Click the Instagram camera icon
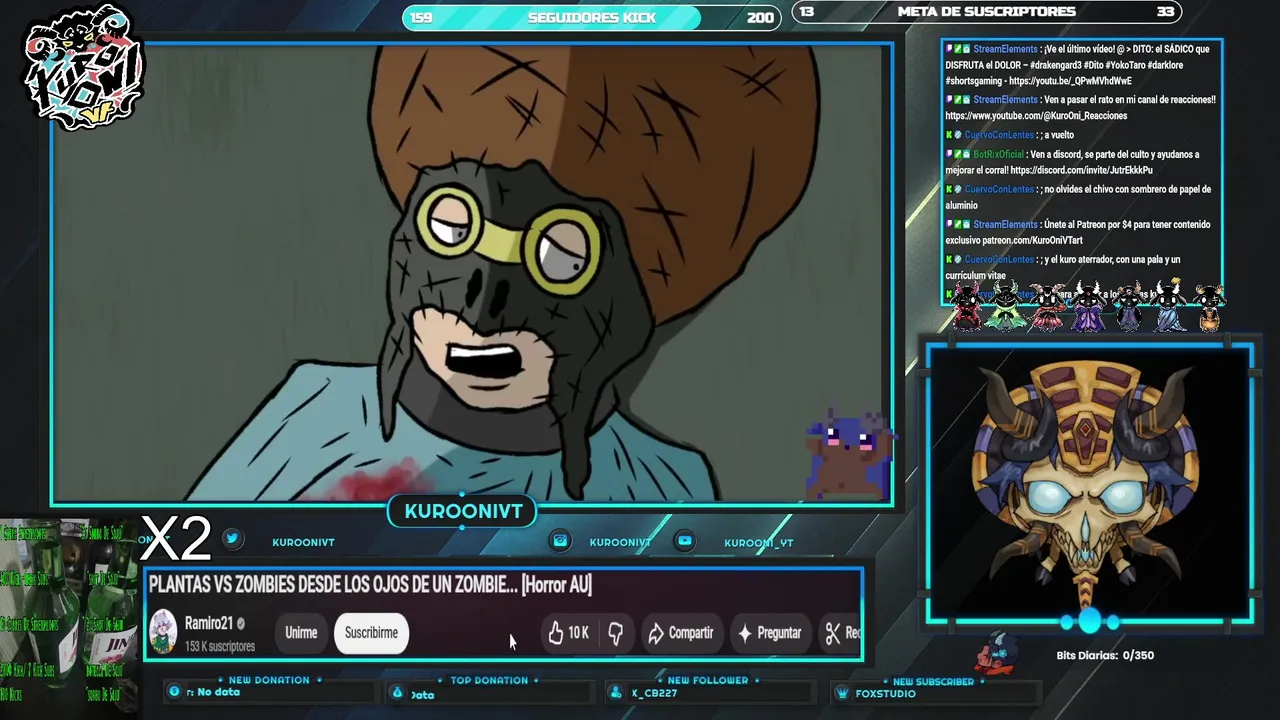1280x720 pixels. point(561,541)
